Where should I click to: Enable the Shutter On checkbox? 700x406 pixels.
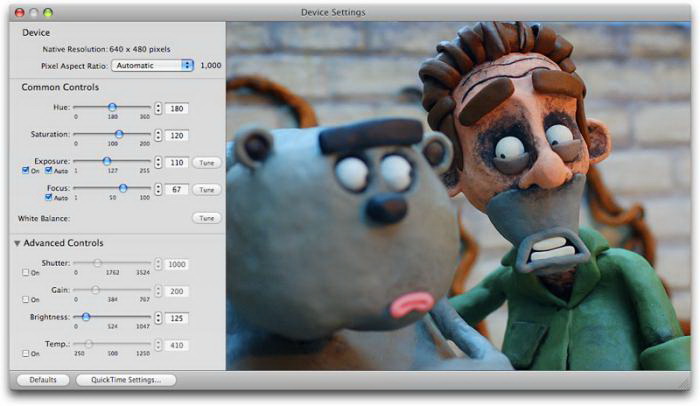click(25, 273)
